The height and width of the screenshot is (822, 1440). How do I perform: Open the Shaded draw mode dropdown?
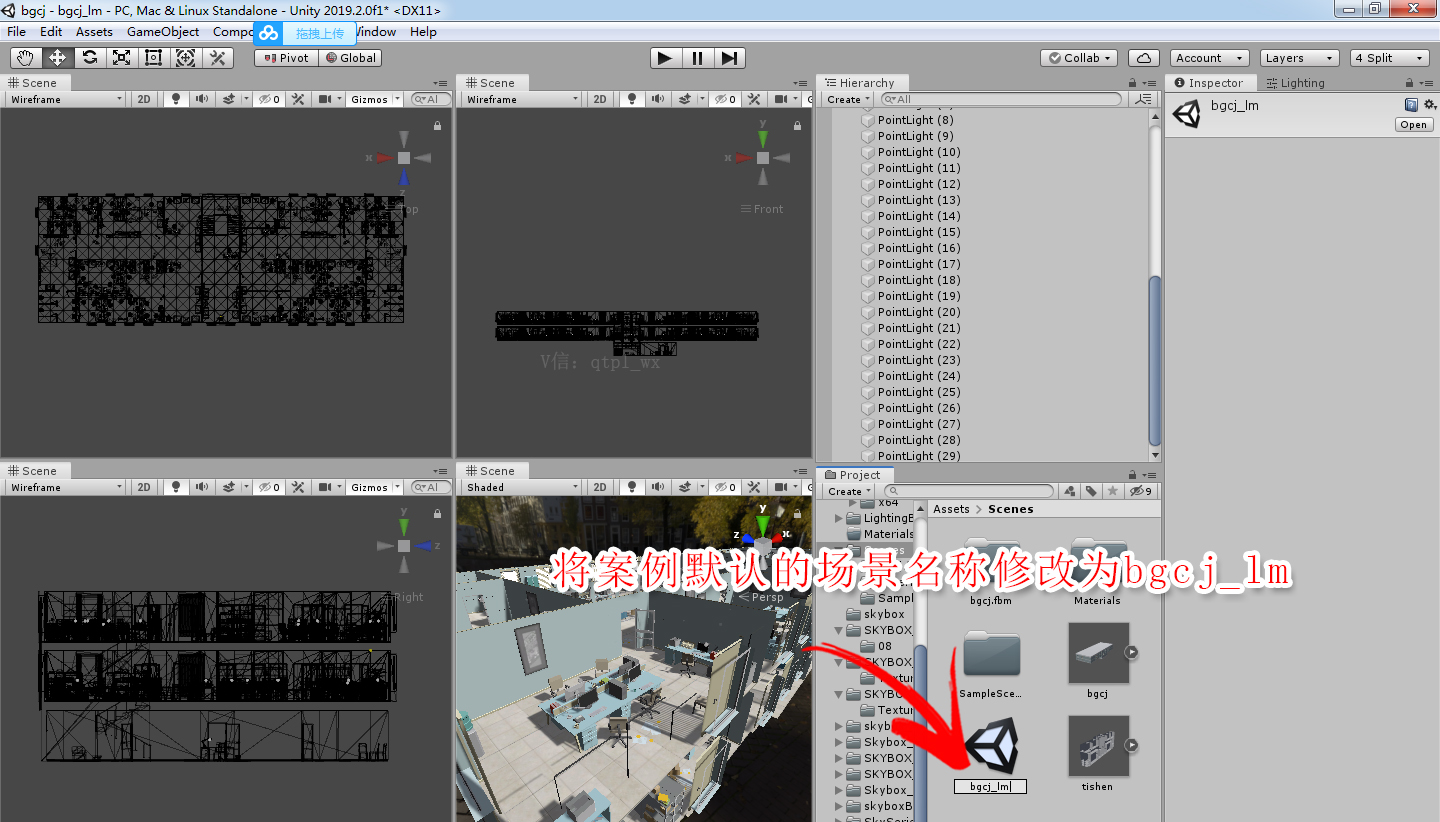click(522, 487)
